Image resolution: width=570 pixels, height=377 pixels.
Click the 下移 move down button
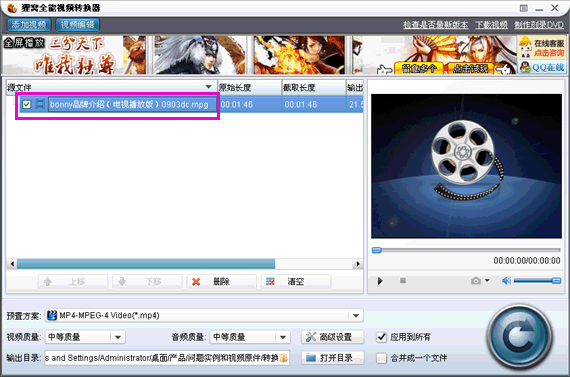click(147, 281)
